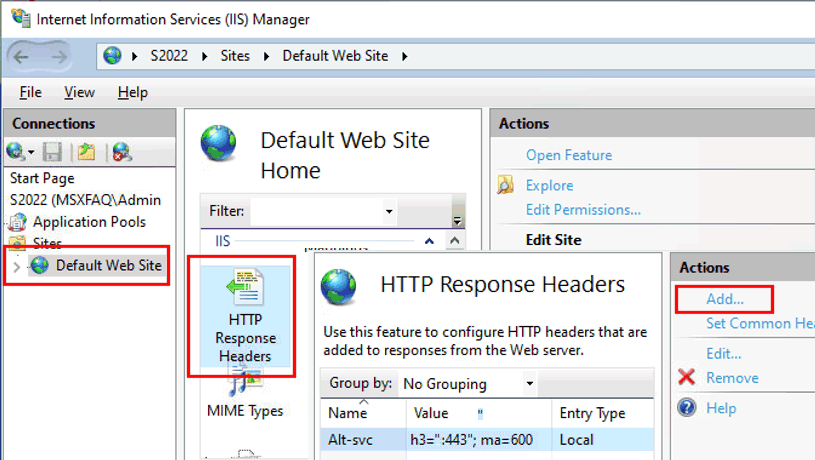The image size is (815, 460).
Task: Collapse the IIS group section
Action: (429, 241)
